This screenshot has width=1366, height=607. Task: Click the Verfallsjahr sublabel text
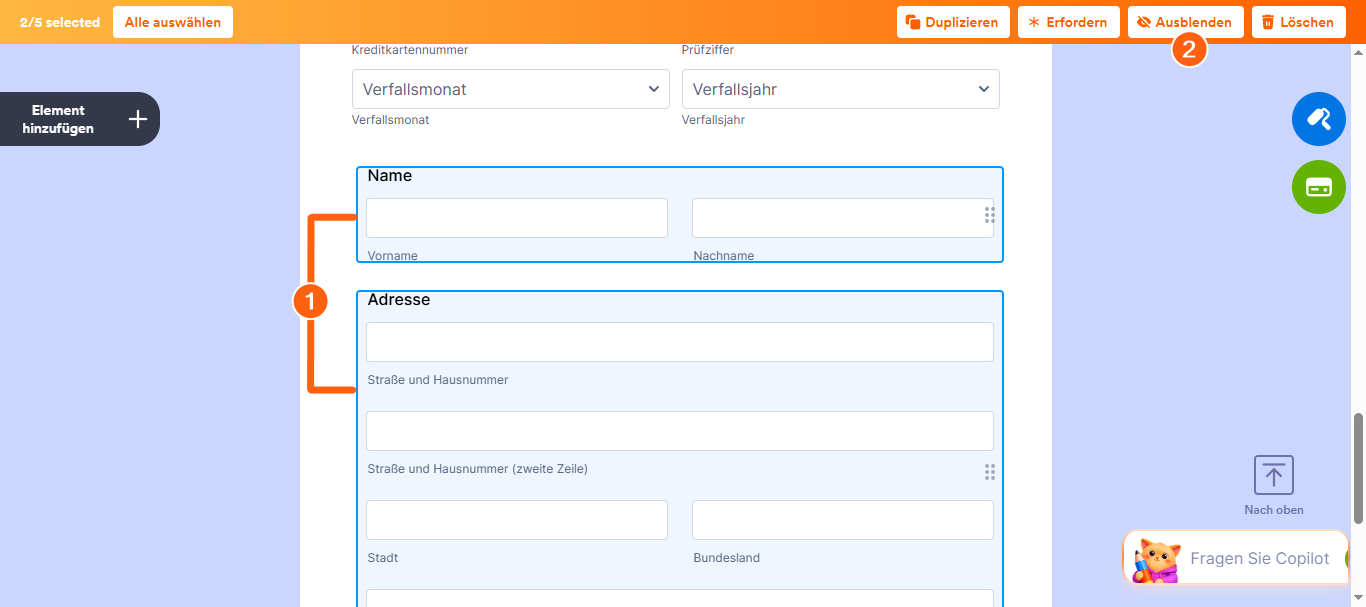[x=714, y=120]
